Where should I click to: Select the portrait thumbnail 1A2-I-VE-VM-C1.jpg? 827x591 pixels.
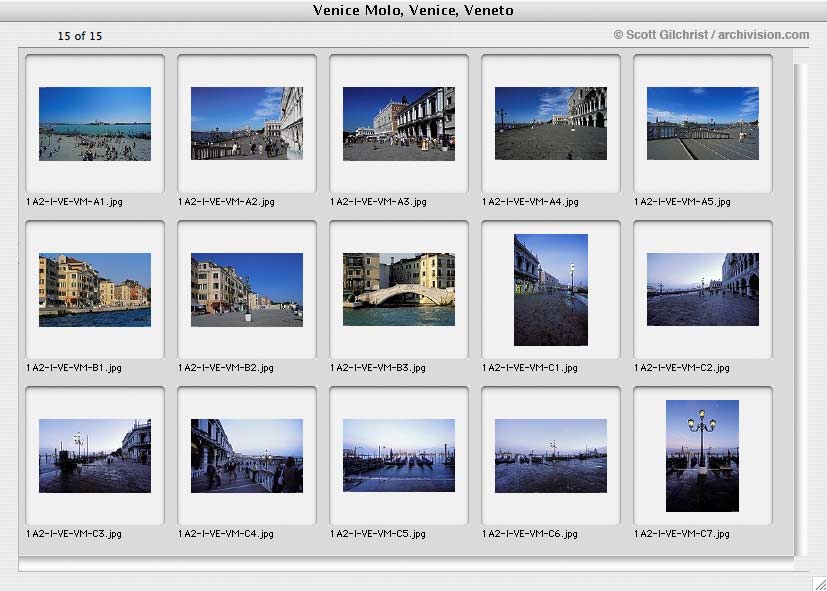point(551,290)
